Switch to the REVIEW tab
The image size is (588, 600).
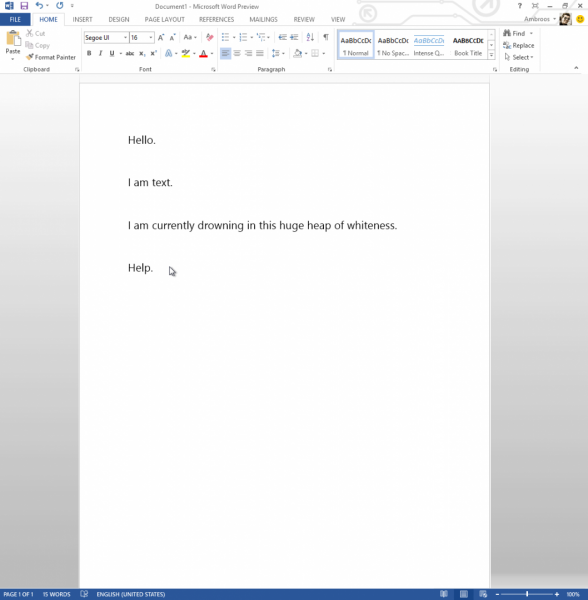[304, 19]
